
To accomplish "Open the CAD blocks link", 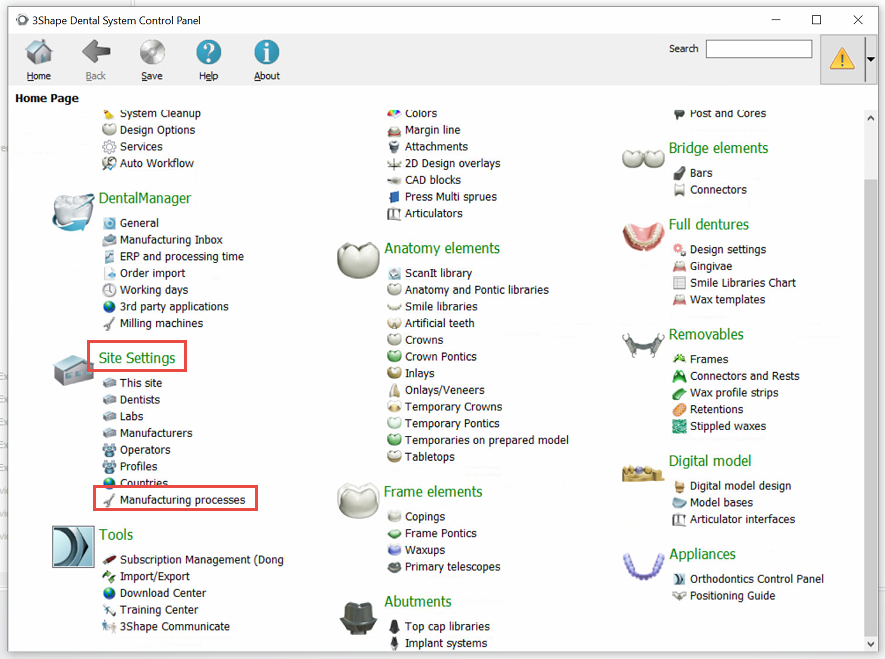I will (x=433, y=180).
